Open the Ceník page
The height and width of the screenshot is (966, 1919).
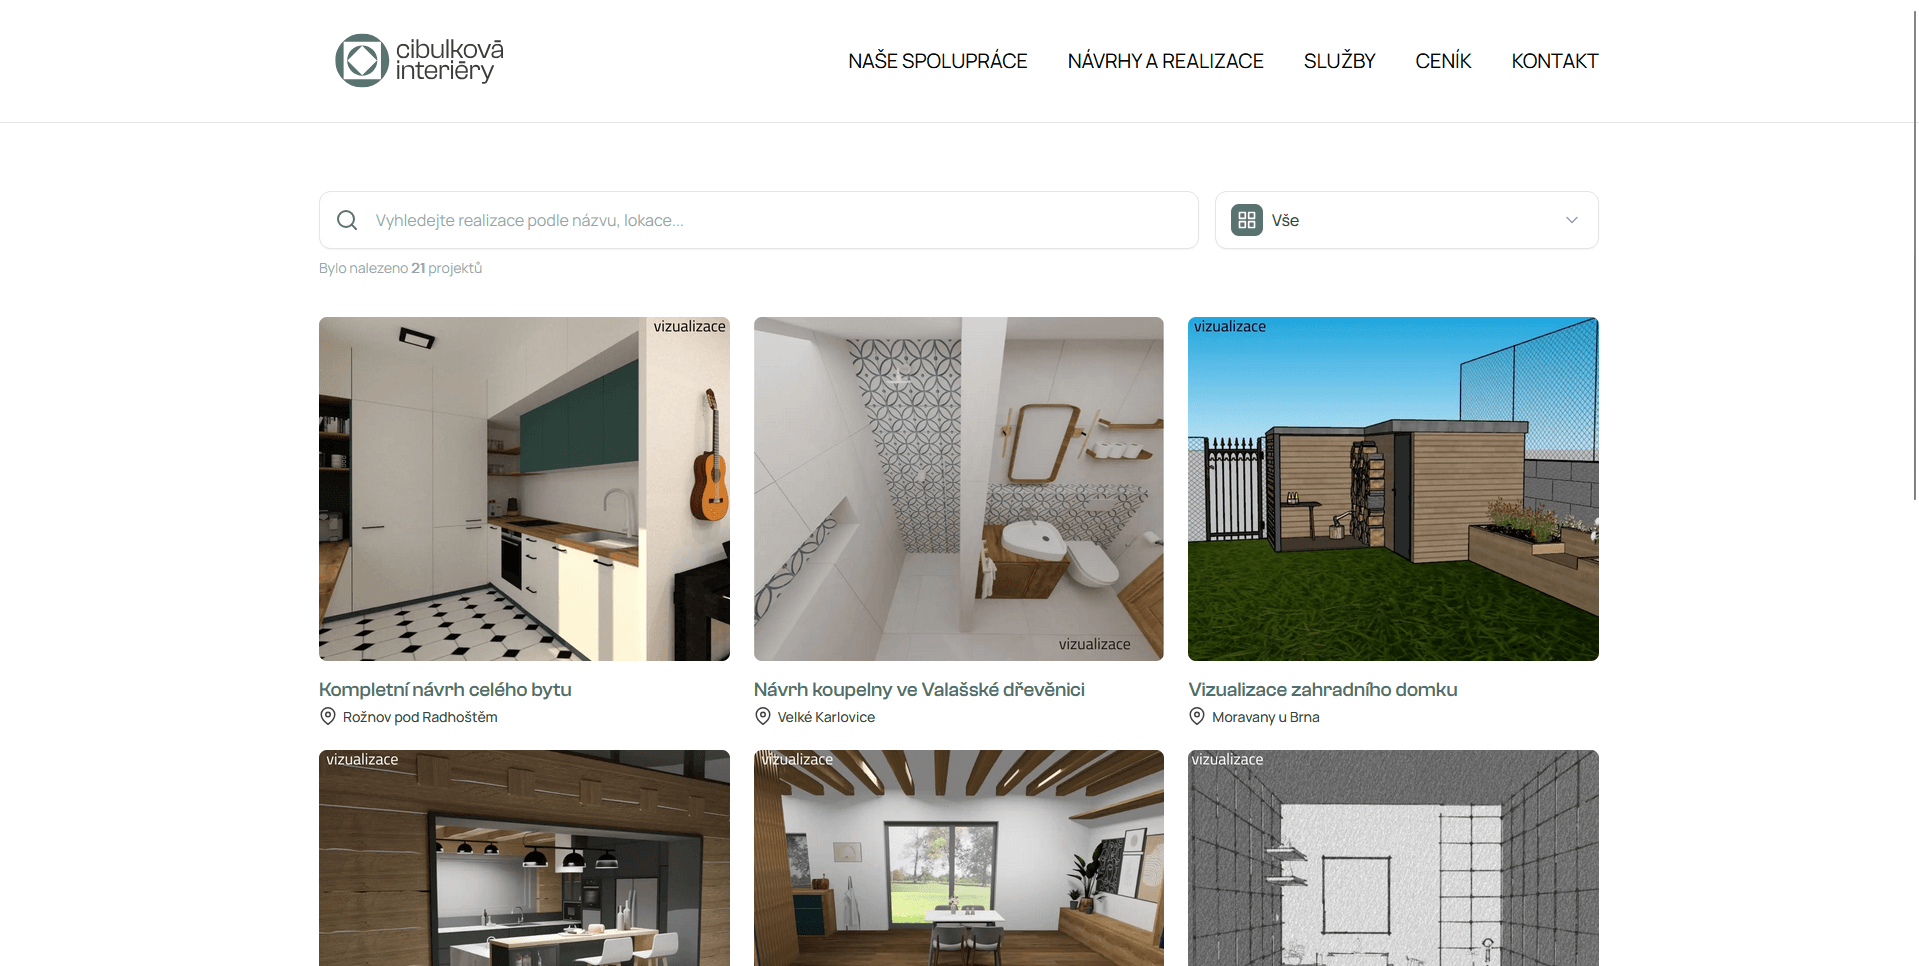(x=1443, y=61)
